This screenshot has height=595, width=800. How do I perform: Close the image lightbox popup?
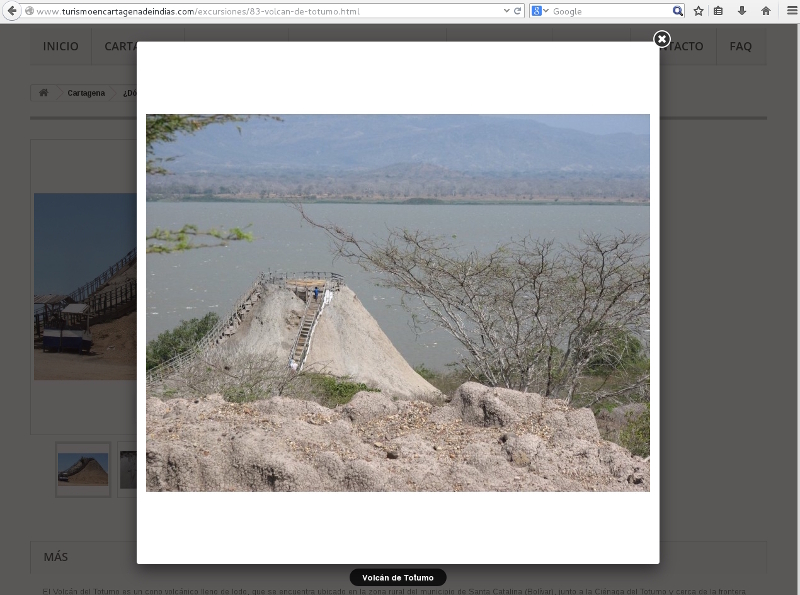point(662,39)
